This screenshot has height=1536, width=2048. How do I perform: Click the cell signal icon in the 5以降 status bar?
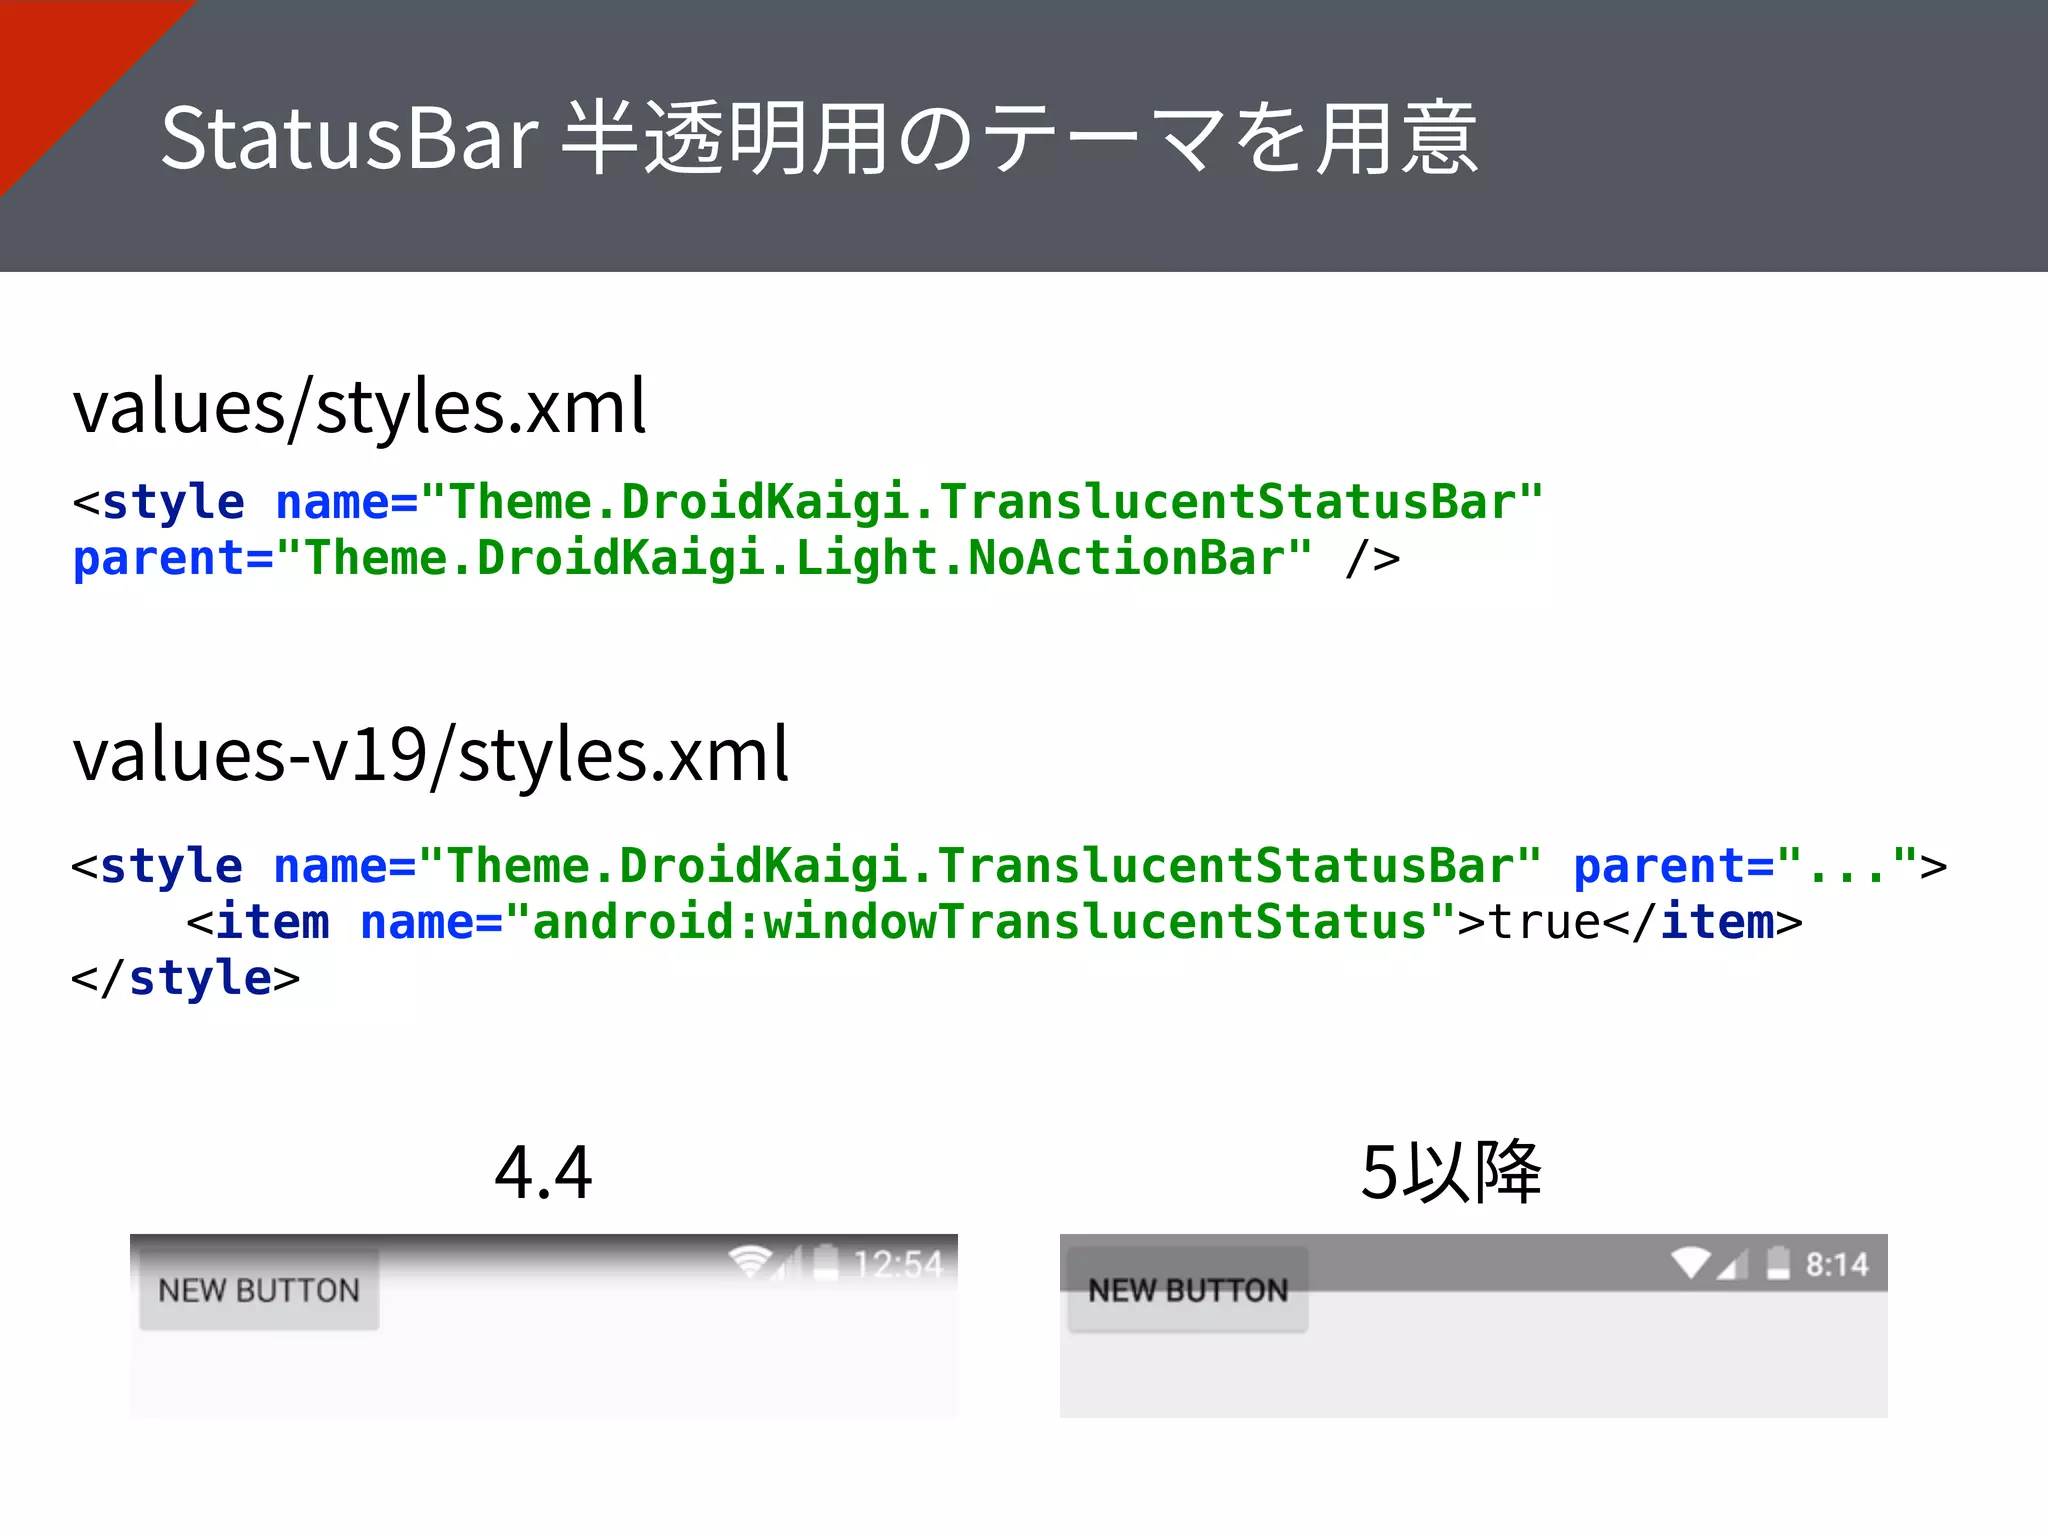click(1732, 1265)
